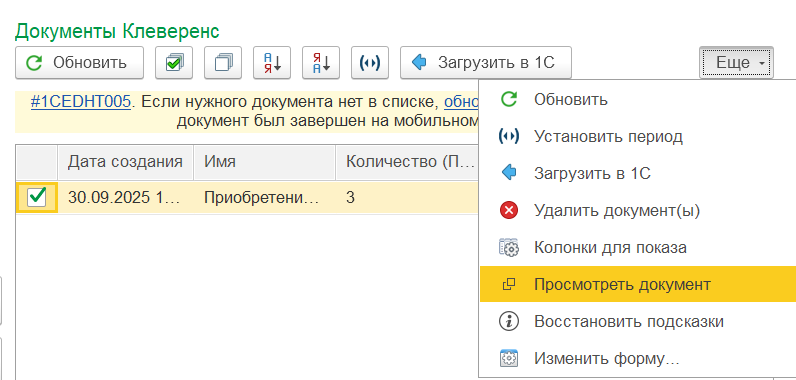Uncheck all documents using the empty-boxes icon
Image resolution: width=796 pixels, height=380 pixels.
tap(223, 63)
